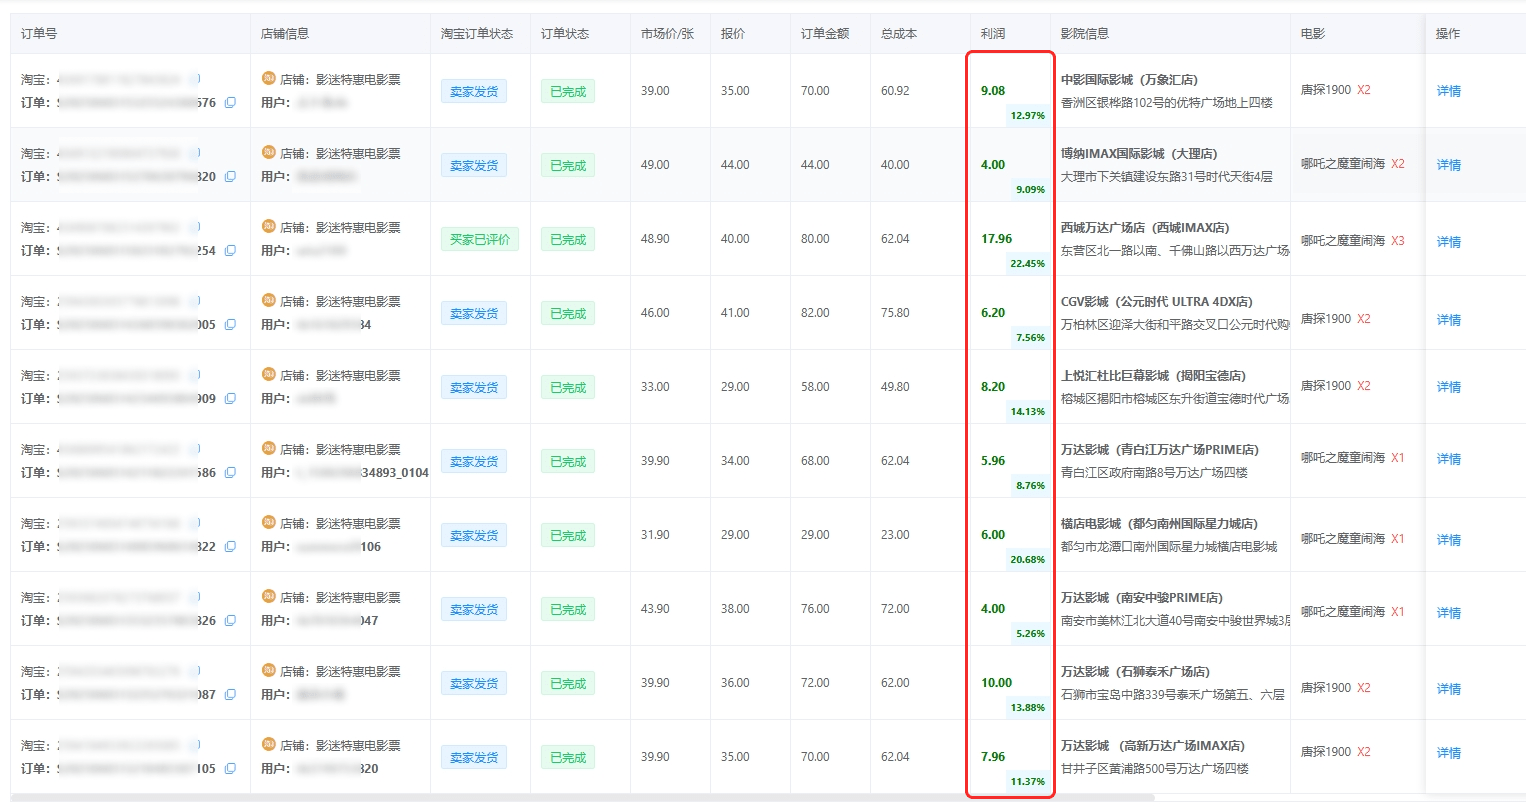Open 详情 for 高新万达广场IMAX店 order
Viewport: 1526px width, 806px height.
[1448, 753]
